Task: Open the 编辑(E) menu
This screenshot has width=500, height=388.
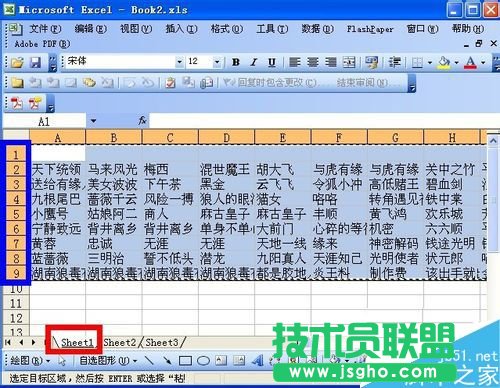Action: (90, 29)
